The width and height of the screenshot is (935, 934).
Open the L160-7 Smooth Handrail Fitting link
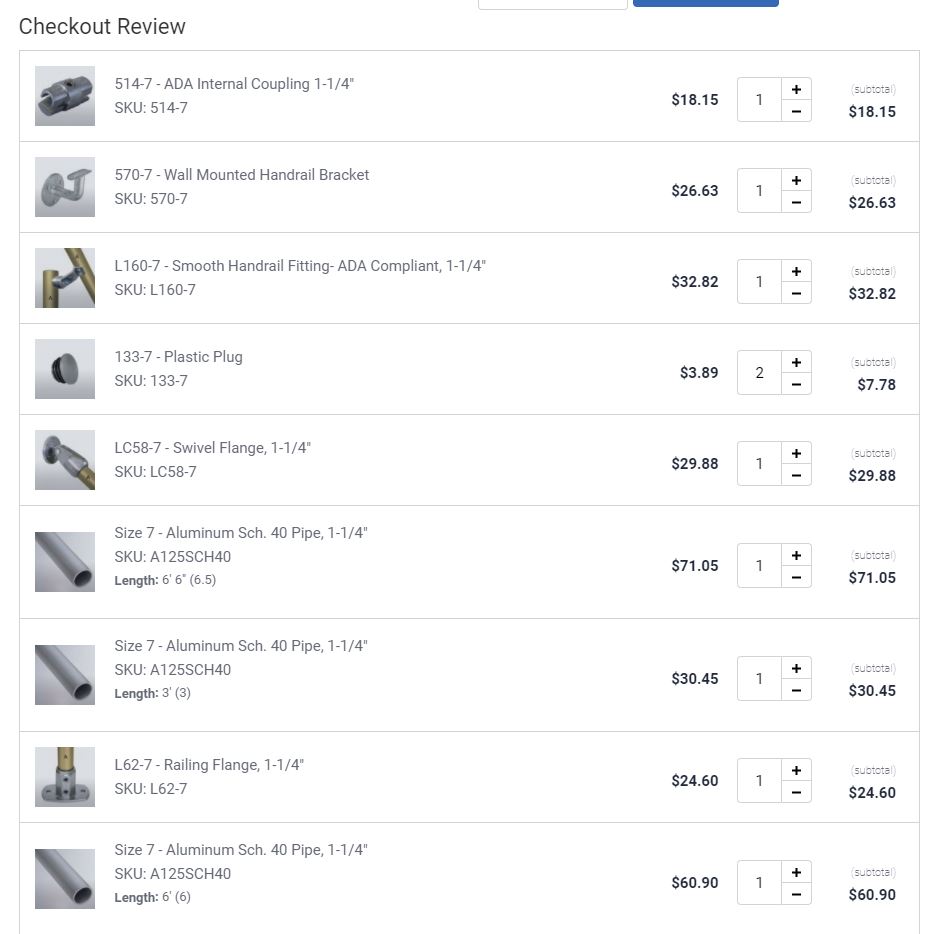[300, 266]
